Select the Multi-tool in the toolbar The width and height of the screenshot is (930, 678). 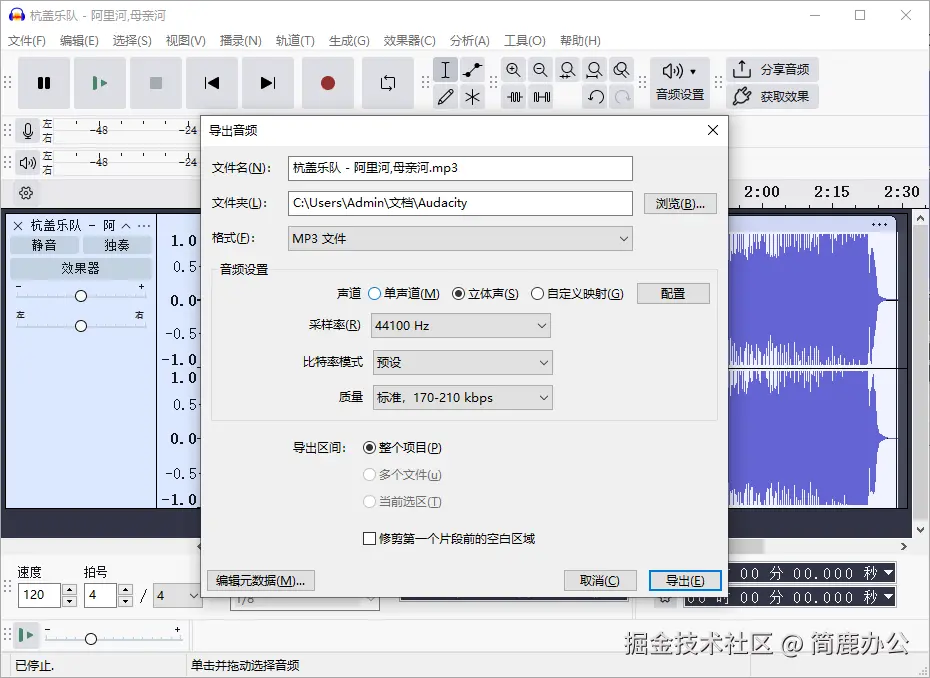(472, 96)
